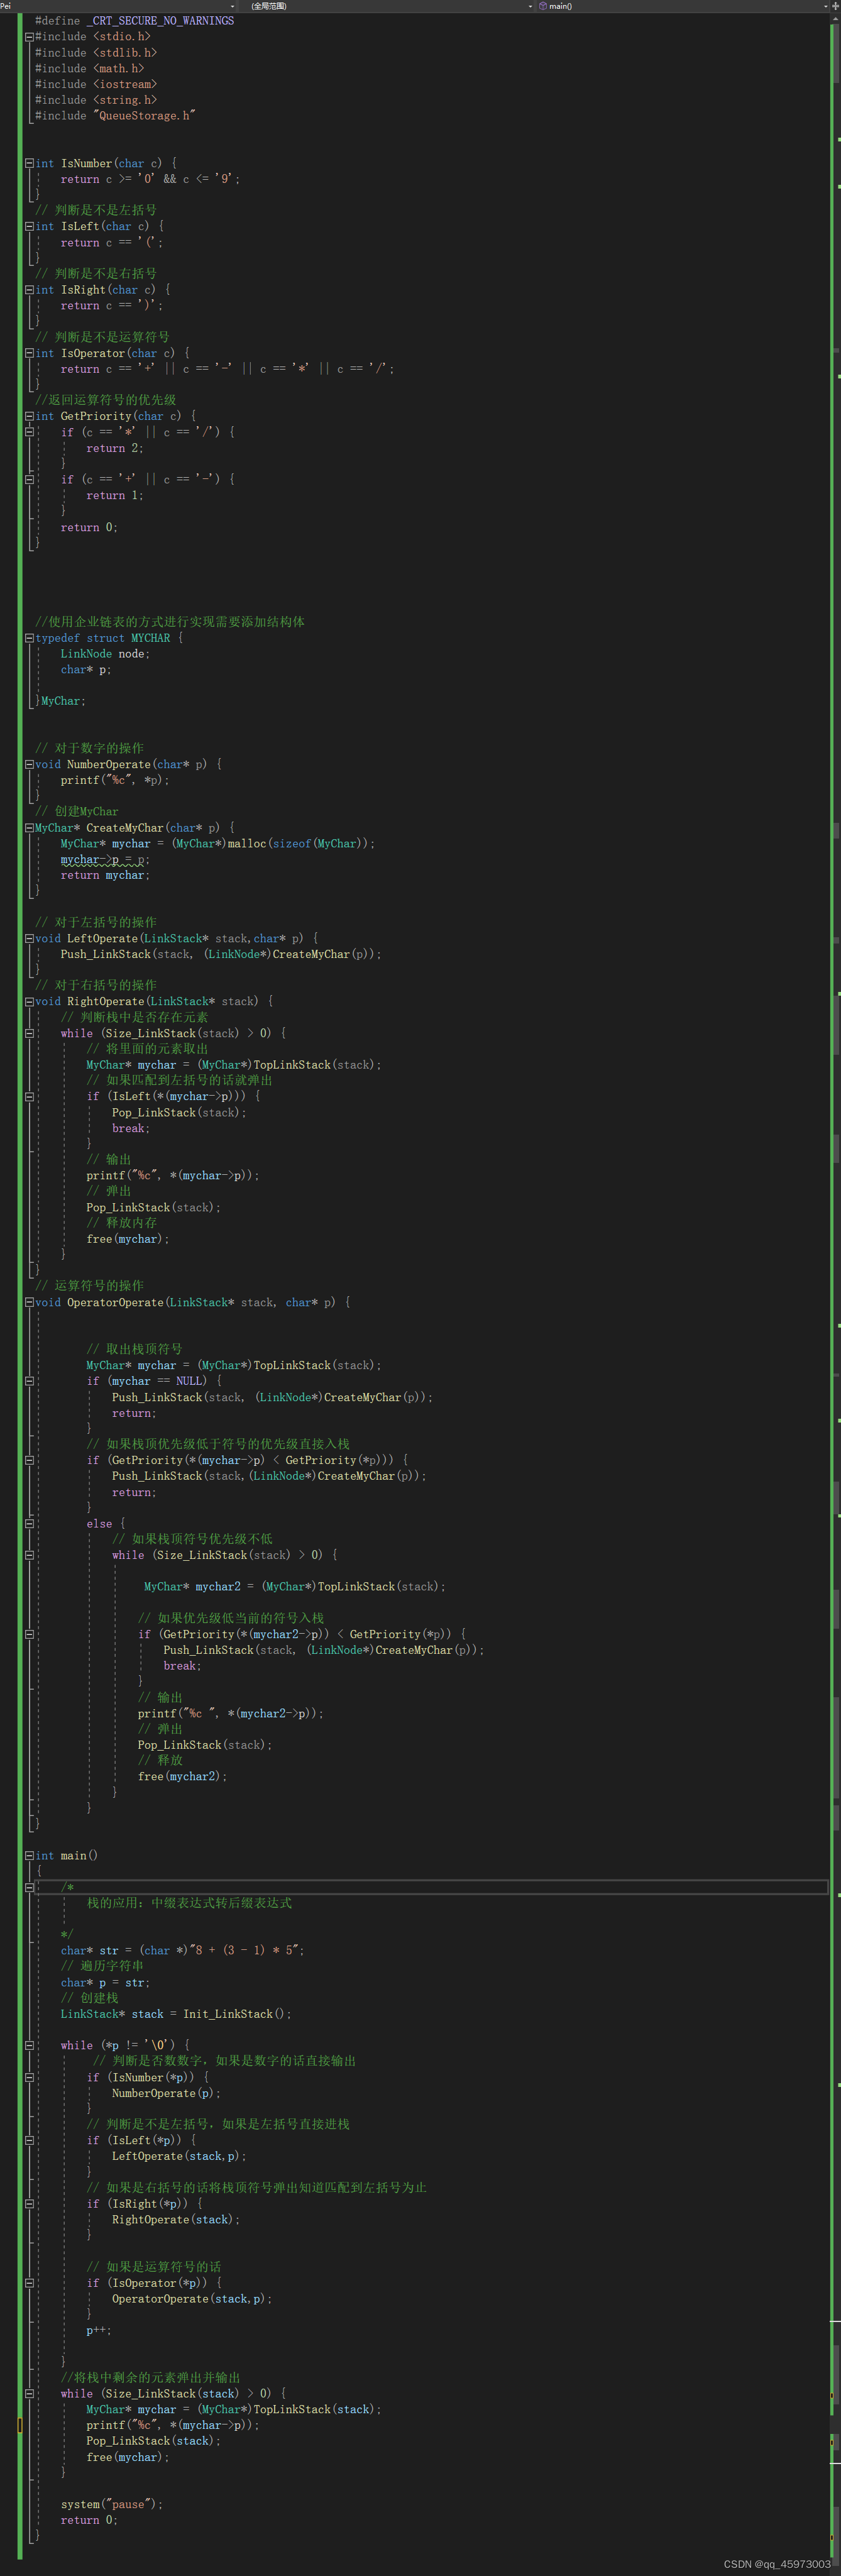Collapse the IsOperator function
This screenshot has height=2576, width=841.
[29, 353]
